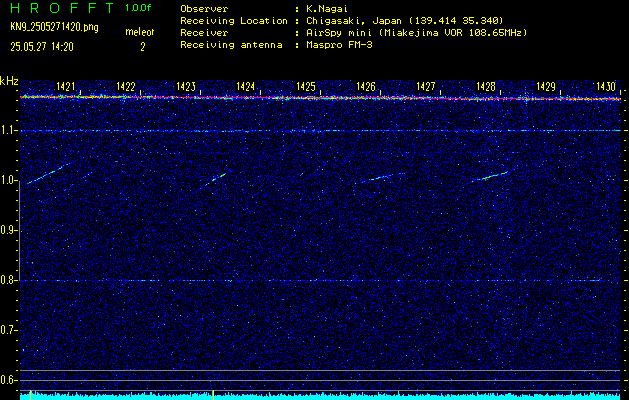629x400 pixels.
Task: Click the 1428 time axis label
Action: point(486,86)
